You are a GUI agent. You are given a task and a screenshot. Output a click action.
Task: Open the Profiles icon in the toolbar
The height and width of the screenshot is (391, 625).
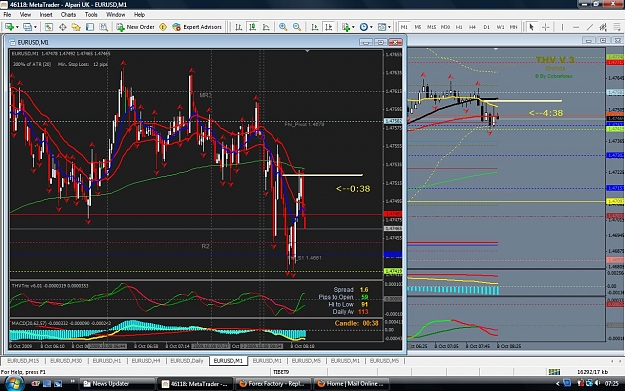click(27, 27)
